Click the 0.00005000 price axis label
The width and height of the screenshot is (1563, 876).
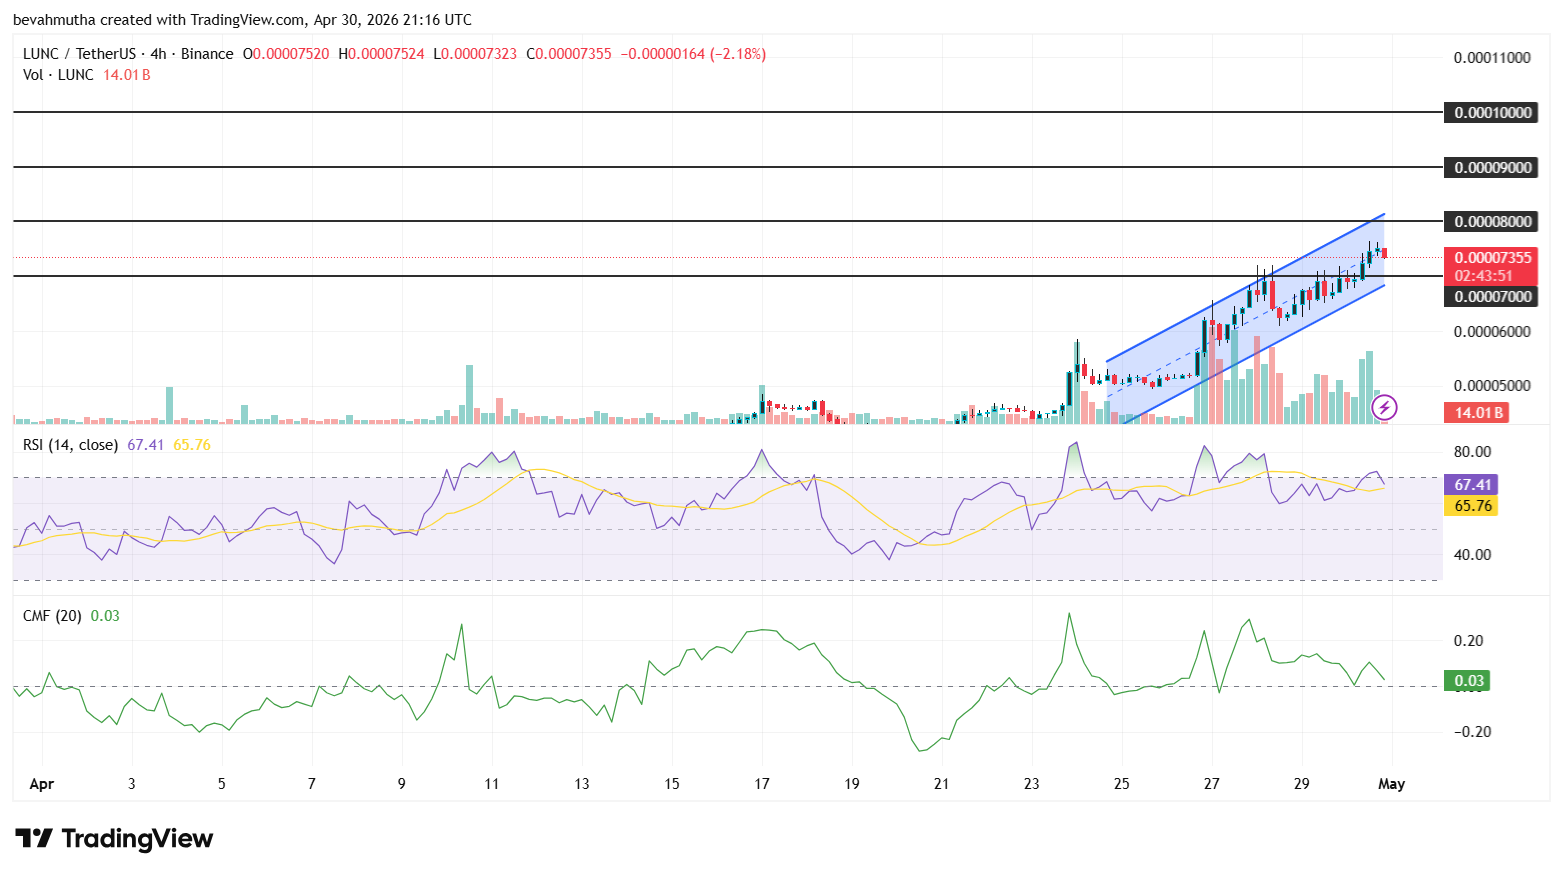click(x=1492, y=386)
